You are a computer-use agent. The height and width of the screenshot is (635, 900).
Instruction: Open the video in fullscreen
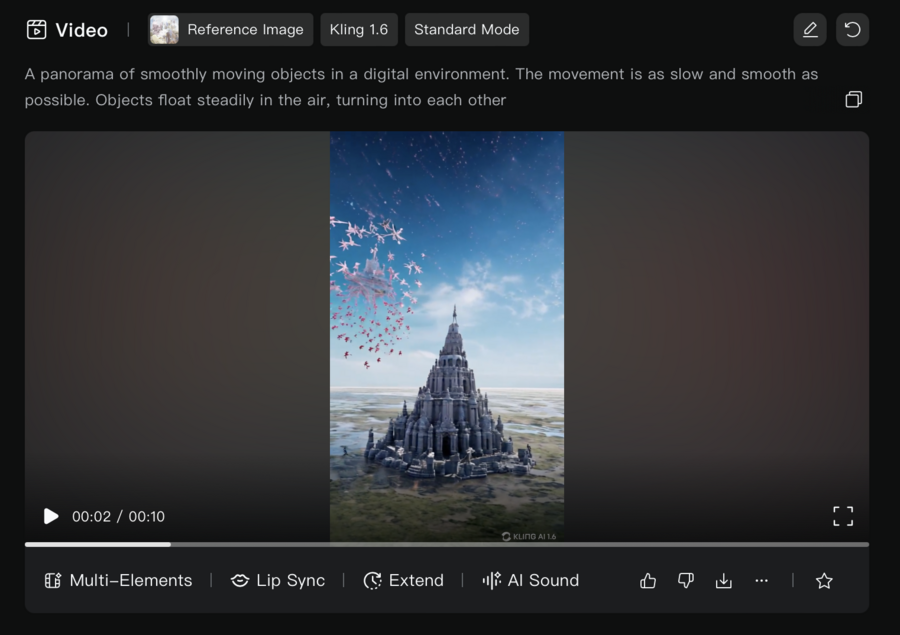tap(843, 516)
